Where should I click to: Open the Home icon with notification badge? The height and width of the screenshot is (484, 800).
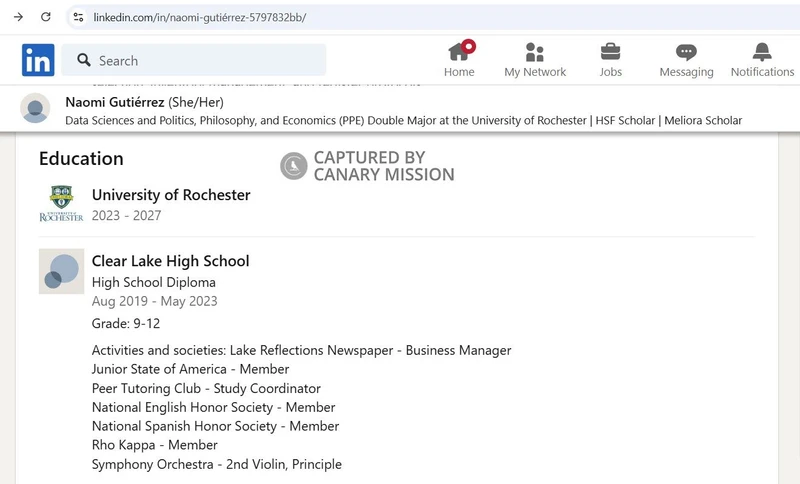coord(461,51)
